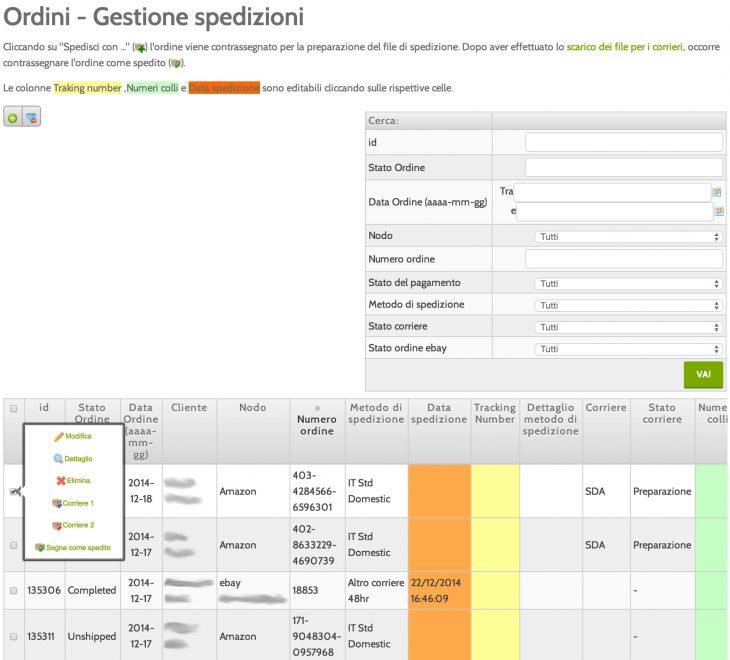Click order number 171-9048304-0957968

[317, 636]
